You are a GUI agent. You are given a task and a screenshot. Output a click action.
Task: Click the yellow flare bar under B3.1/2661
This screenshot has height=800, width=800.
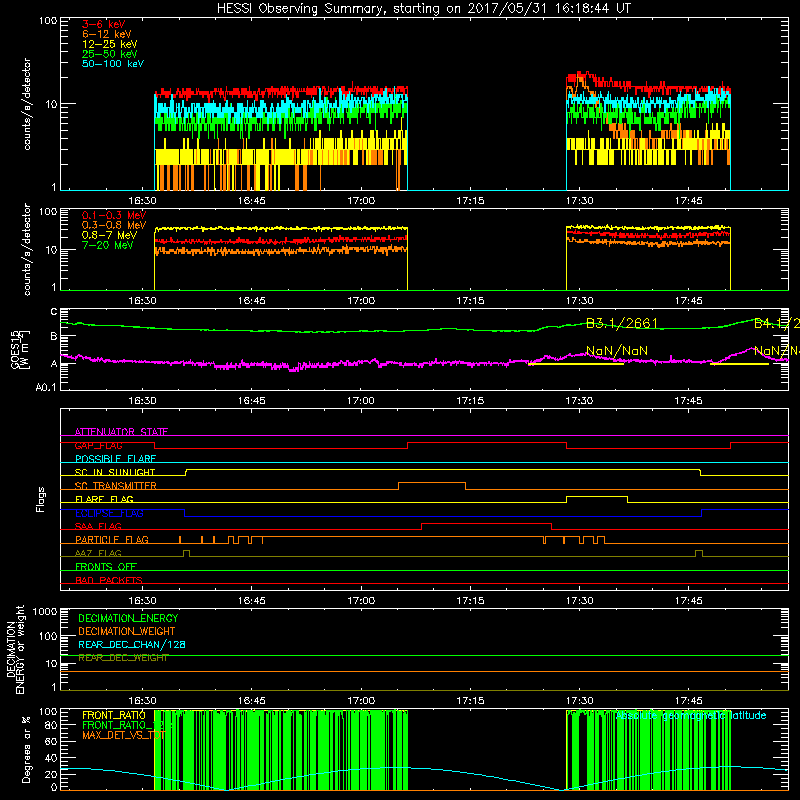576,364
